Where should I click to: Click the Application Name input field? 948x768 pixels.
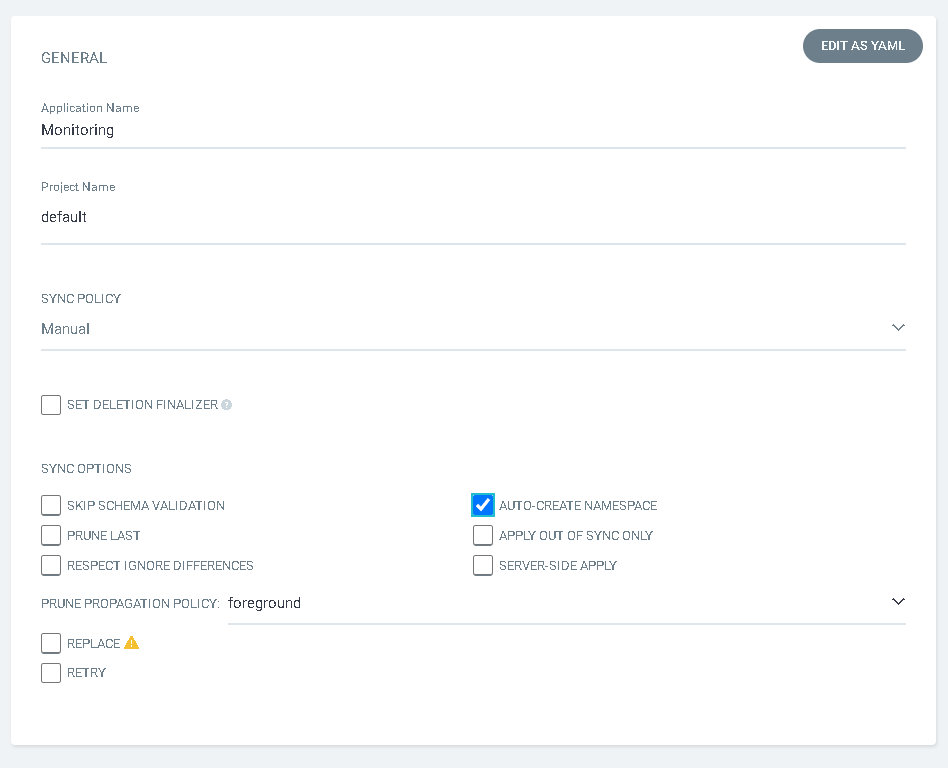click(472, 130)
